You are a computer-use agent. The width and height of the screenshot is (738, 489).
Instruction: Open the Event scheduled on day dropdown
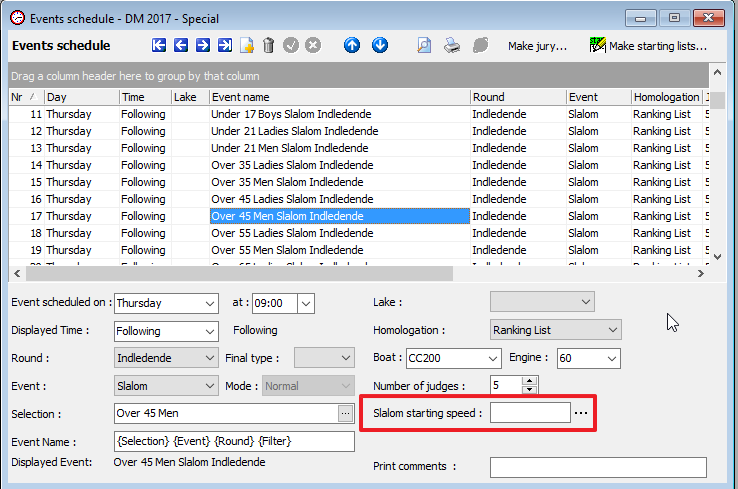[x=209, y=303]
